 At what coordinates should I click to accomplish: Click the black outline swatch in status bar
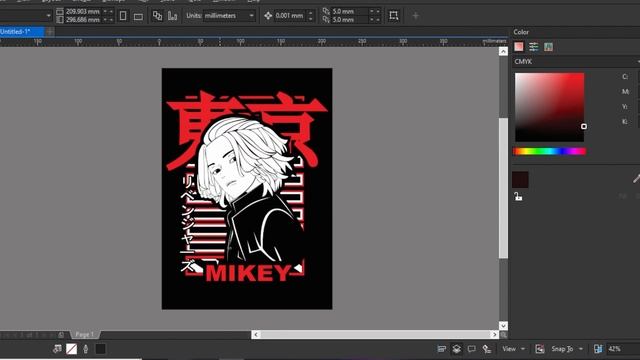click(100, 349)
